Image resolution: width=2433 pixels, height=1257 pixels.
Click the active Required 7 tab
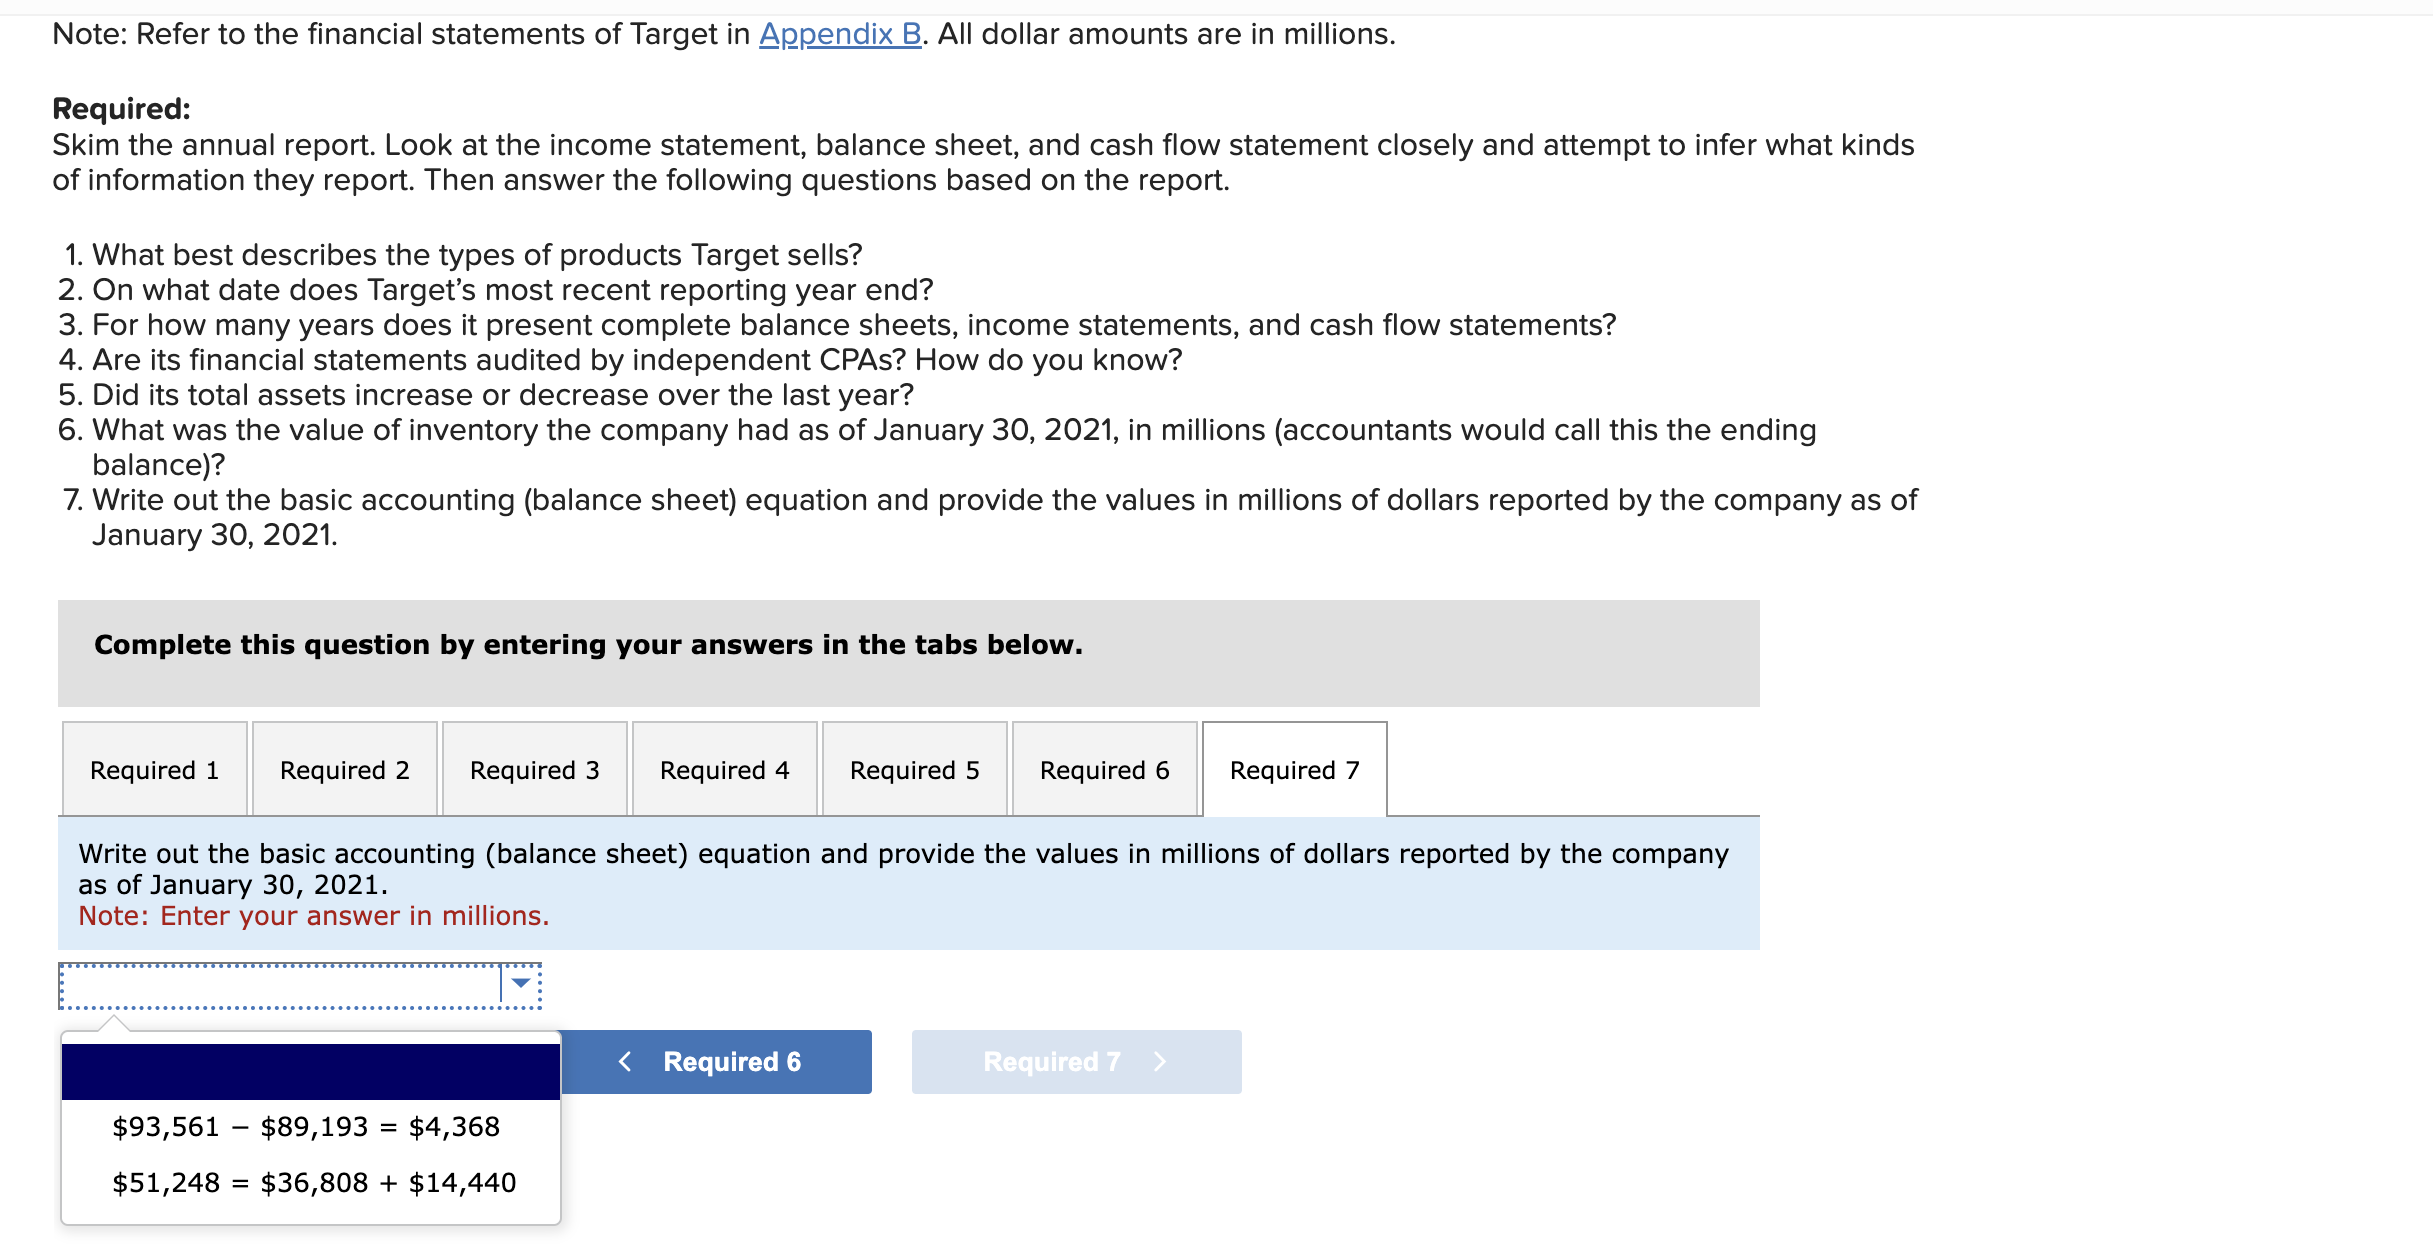click(x=1294, y=769)
